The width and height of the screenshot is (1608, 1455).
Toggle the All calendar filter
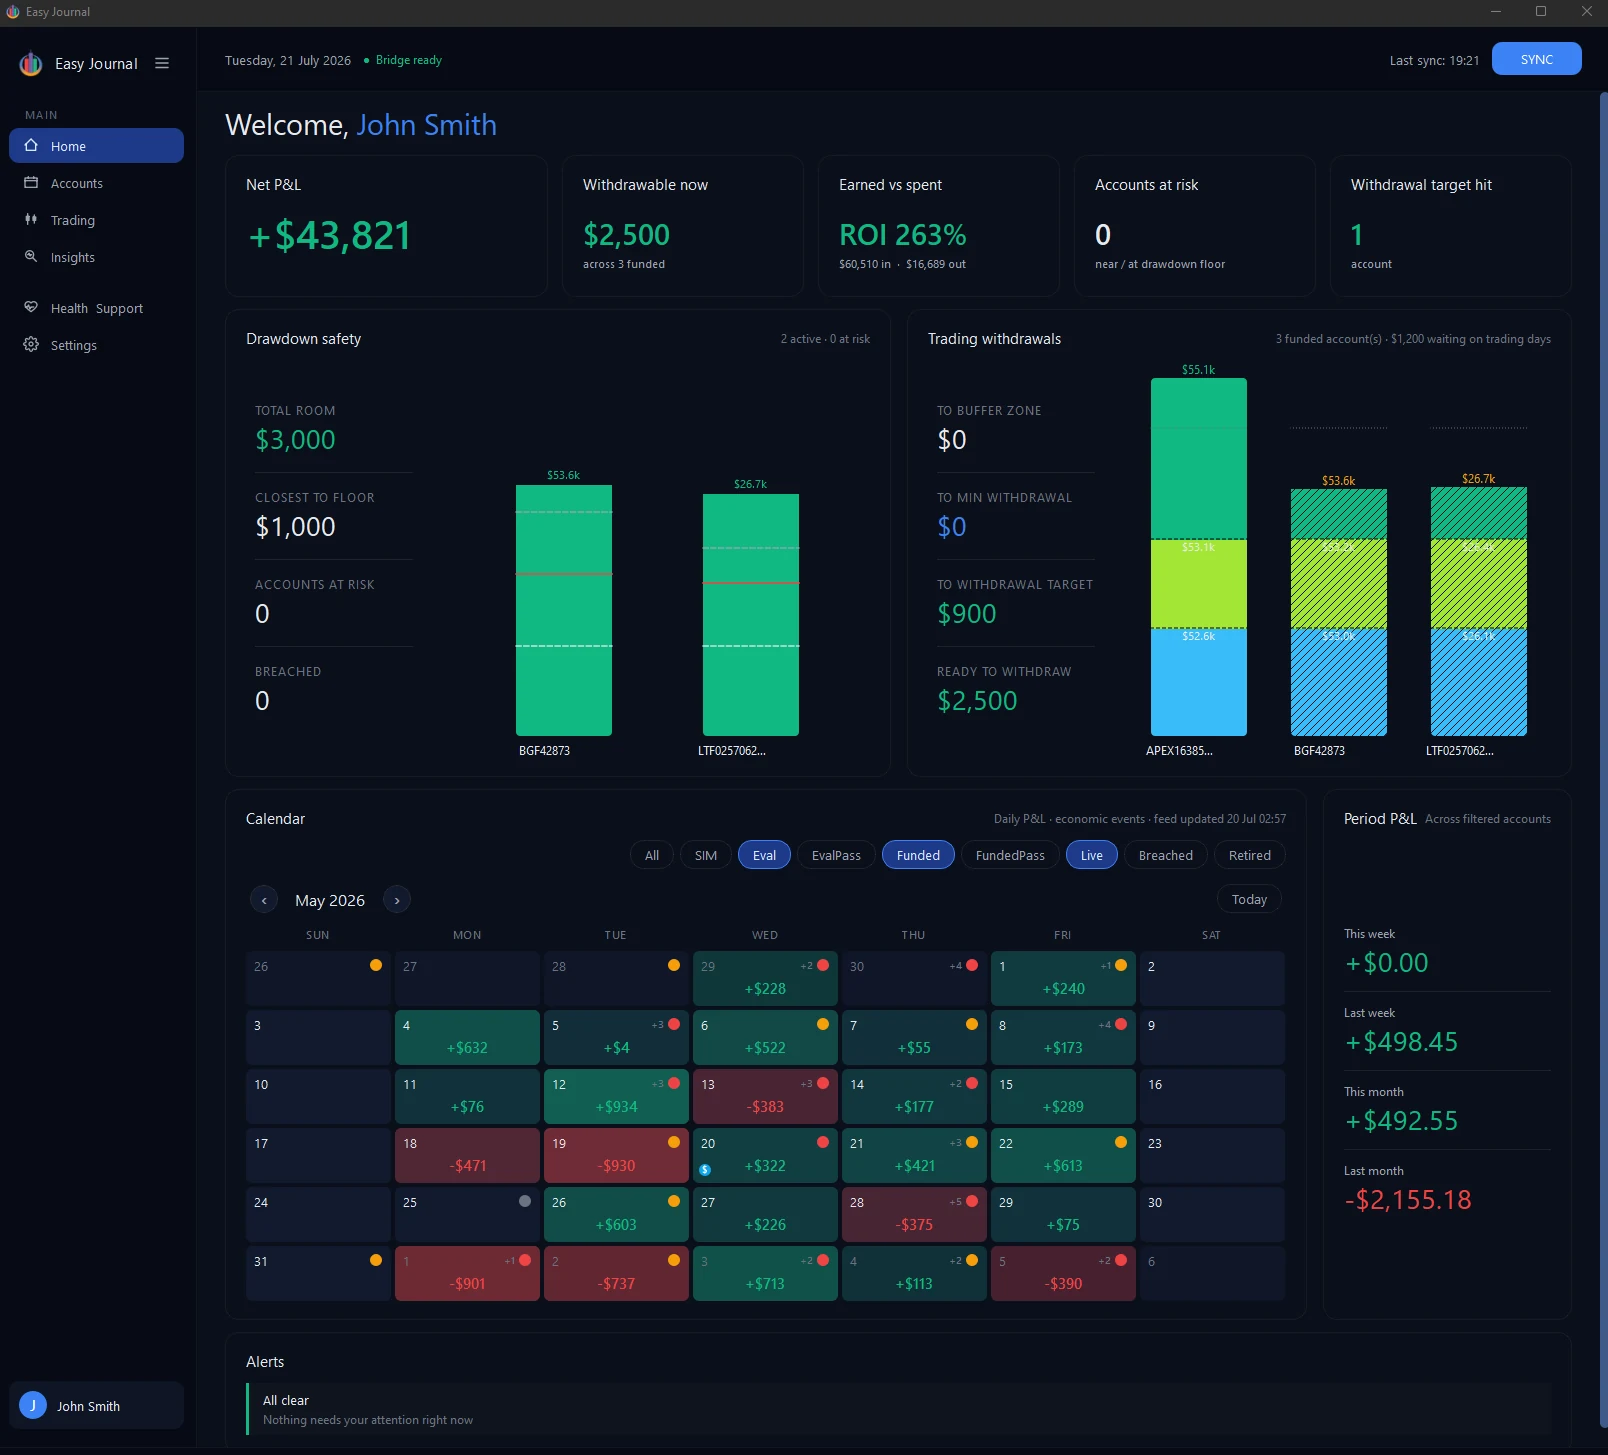[x=652, y=855]
